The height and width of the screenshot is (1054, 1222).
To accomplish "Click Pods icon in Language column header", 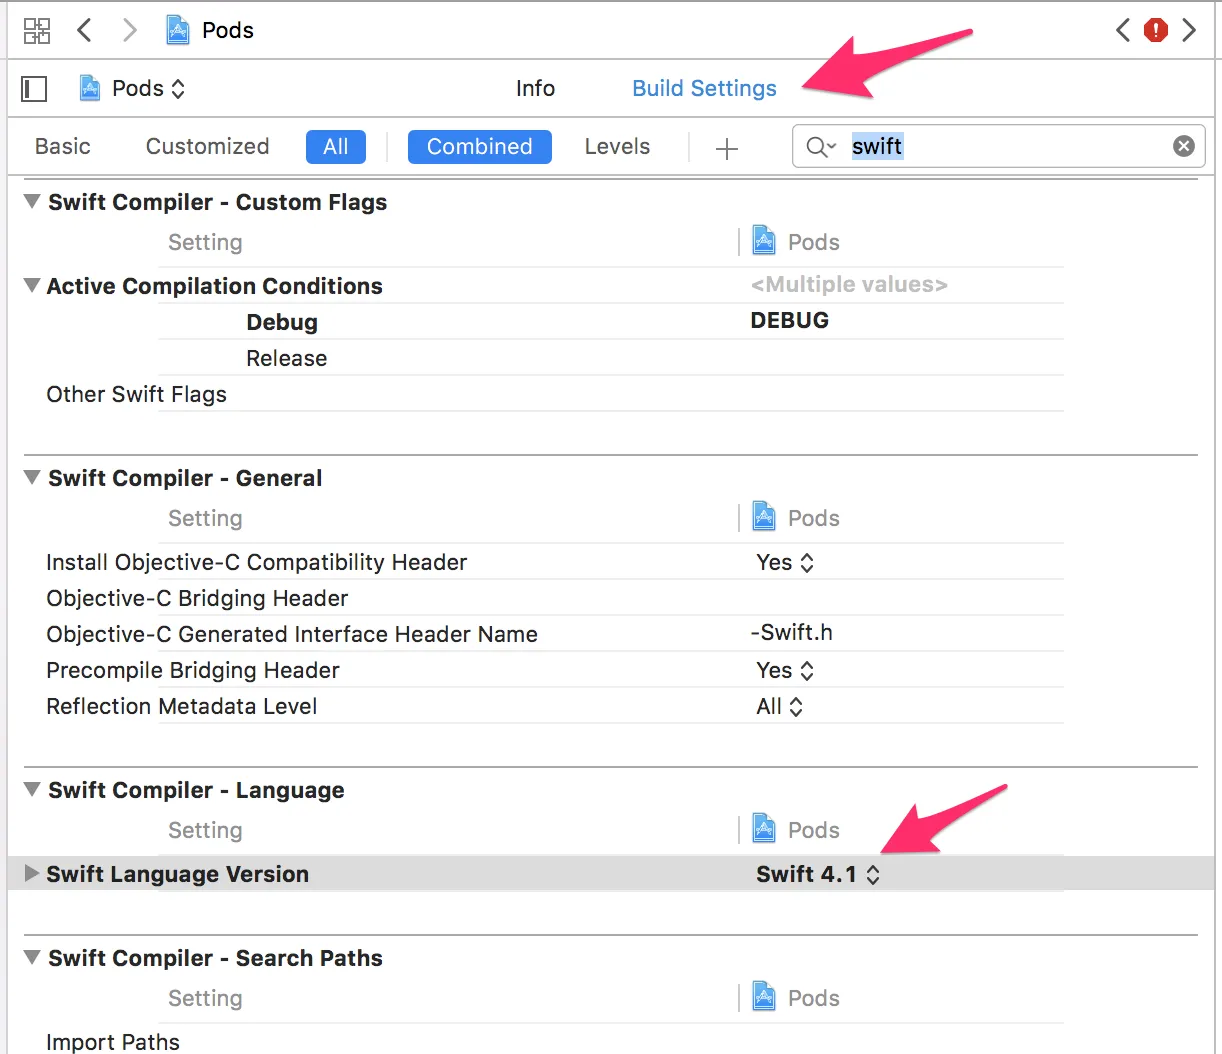I will tap(764, 828).
